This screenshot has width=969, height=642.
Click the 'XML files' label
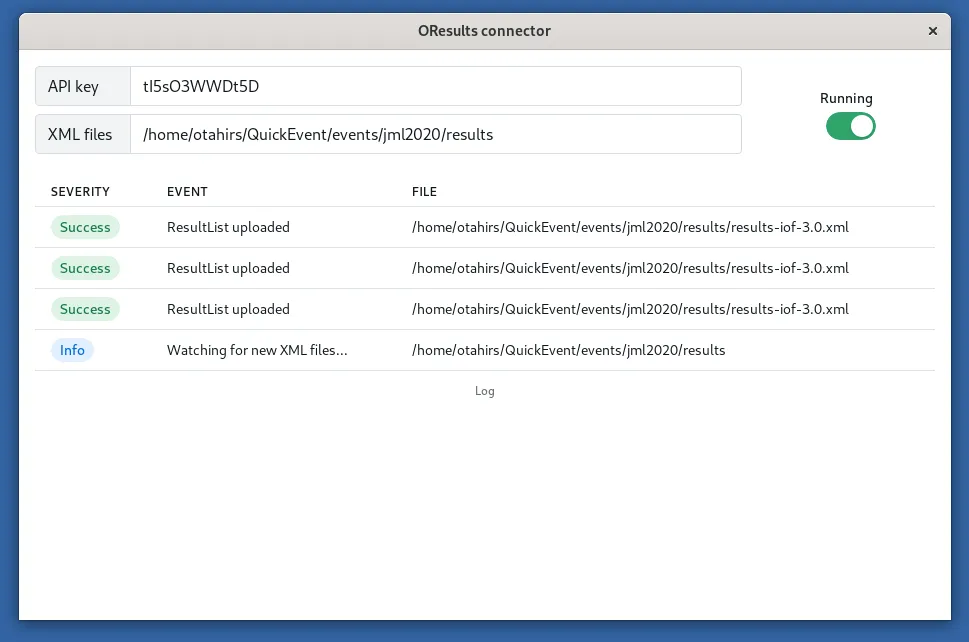click(x=80, y=134)
